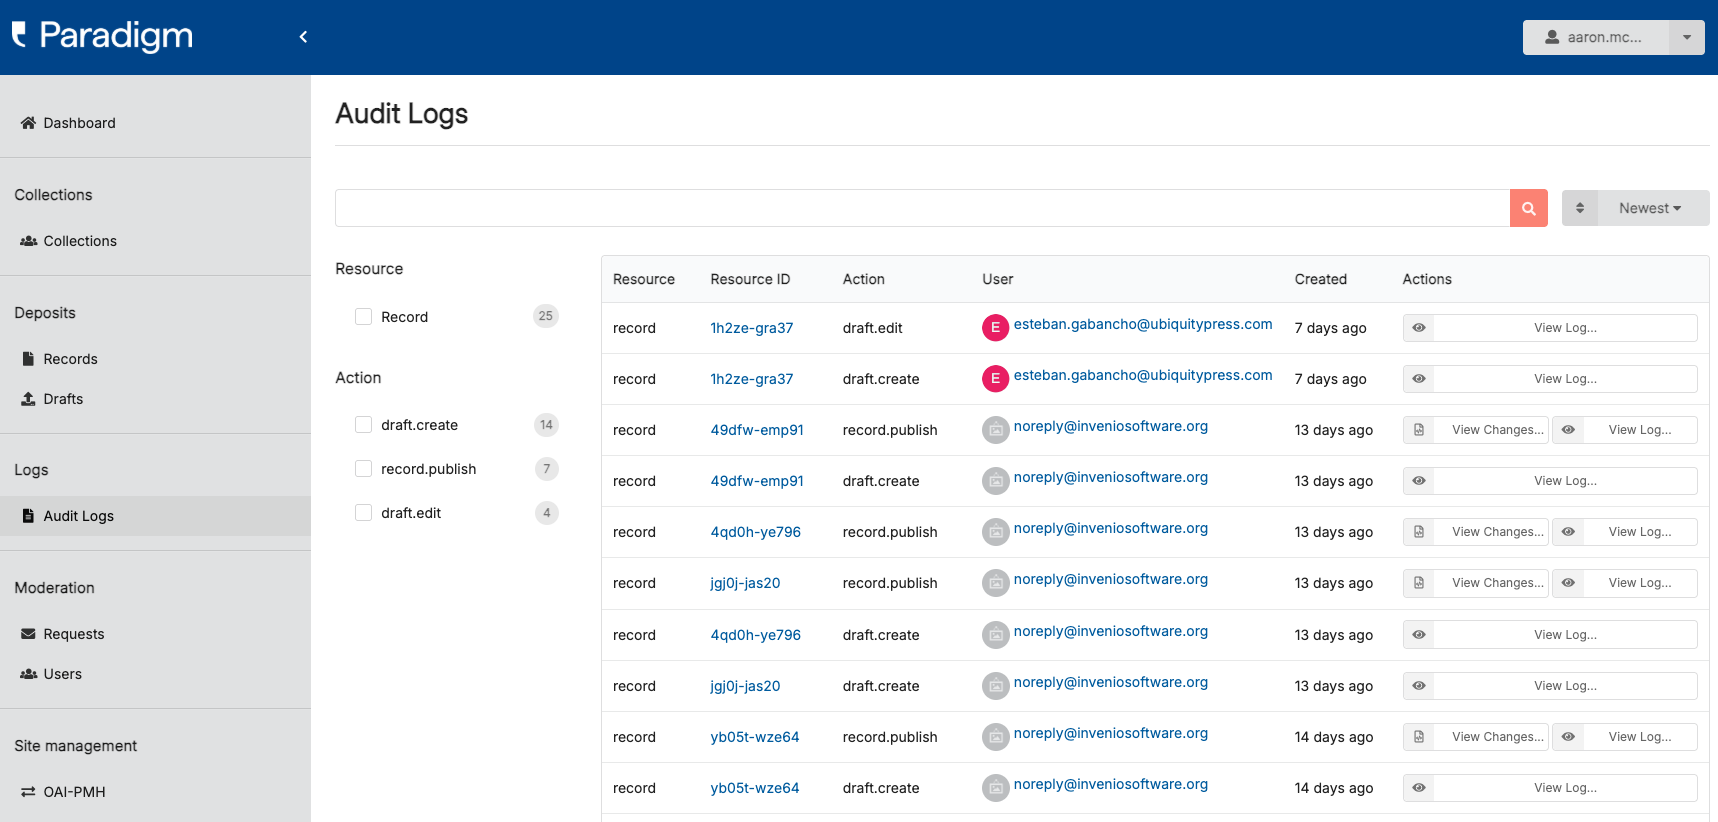The height and width of the screenshot is (822, 1718).
Task: Click the file icon beside Records
Action: point(28,359)
